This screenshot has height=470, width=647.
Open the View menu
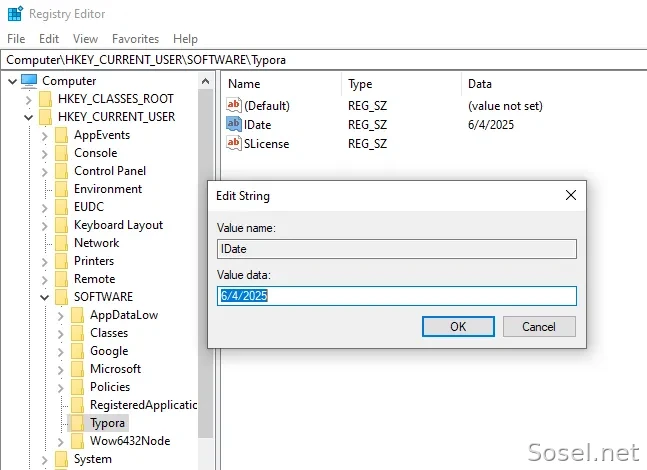85,39
